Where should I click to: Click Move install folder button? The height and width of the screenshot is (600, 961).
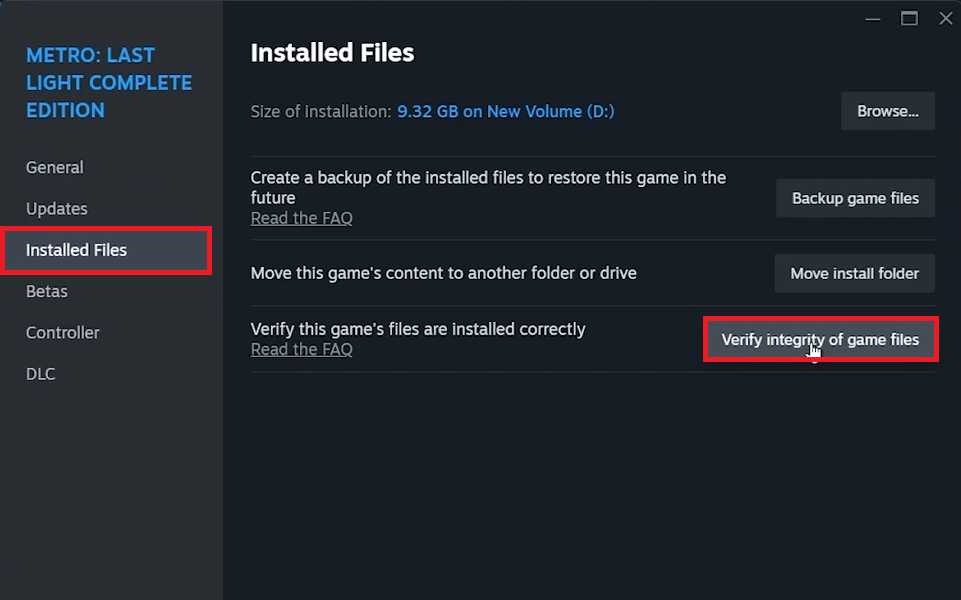854,273
